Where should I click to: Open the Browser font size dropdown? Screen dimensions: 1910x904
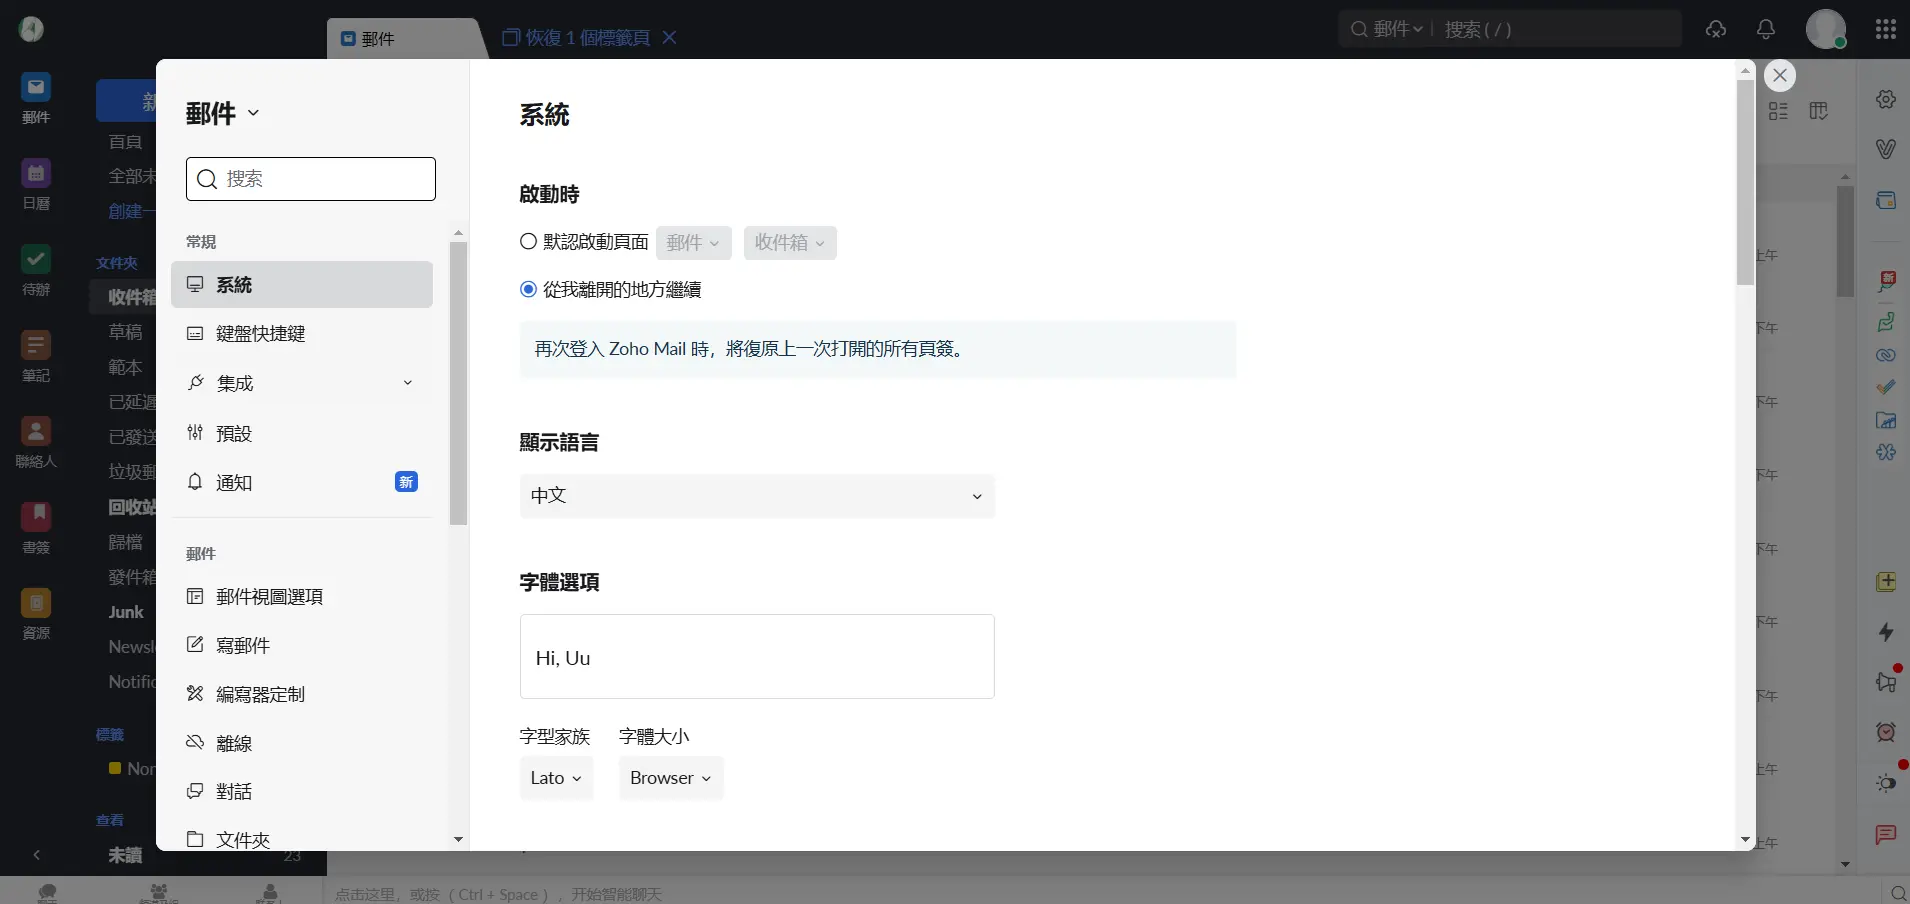(x=670, y=778)
